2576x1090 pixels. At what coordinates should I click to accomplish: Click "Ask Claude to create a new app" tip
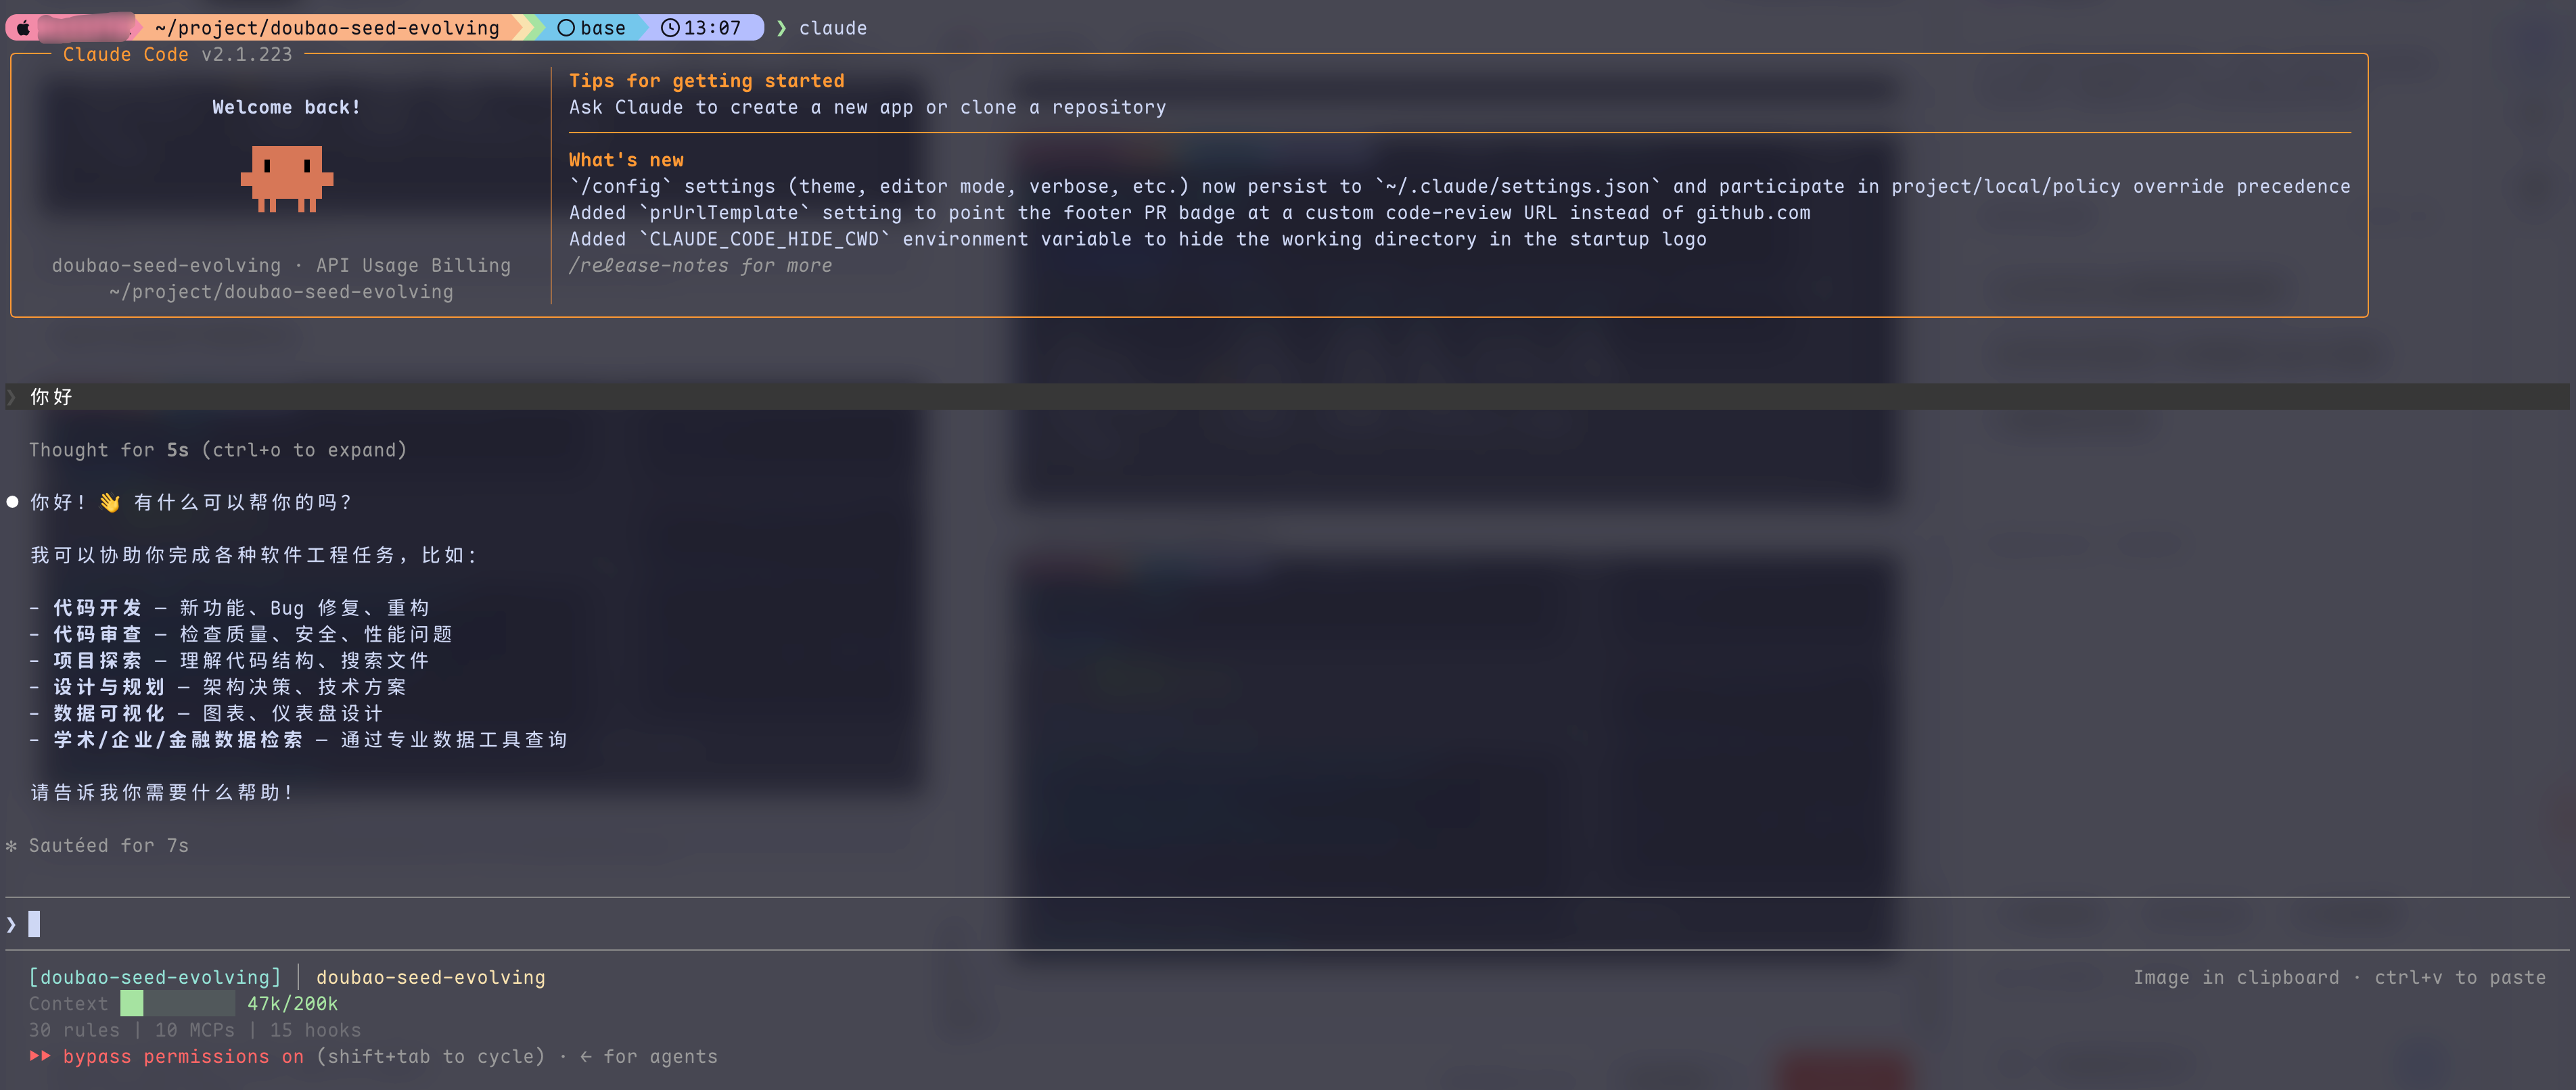click(868, 107)
